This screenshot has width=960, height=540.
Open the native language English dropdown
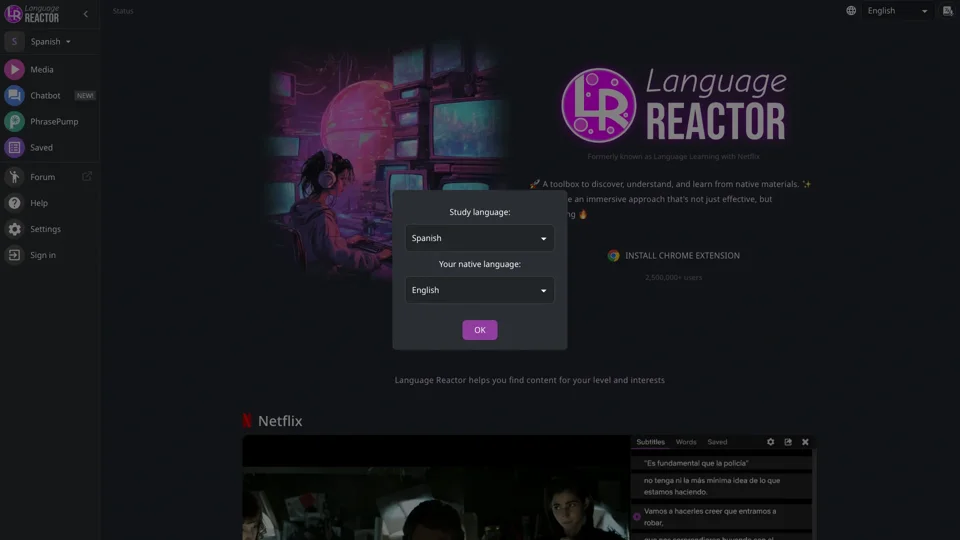(x=479, y=290)
